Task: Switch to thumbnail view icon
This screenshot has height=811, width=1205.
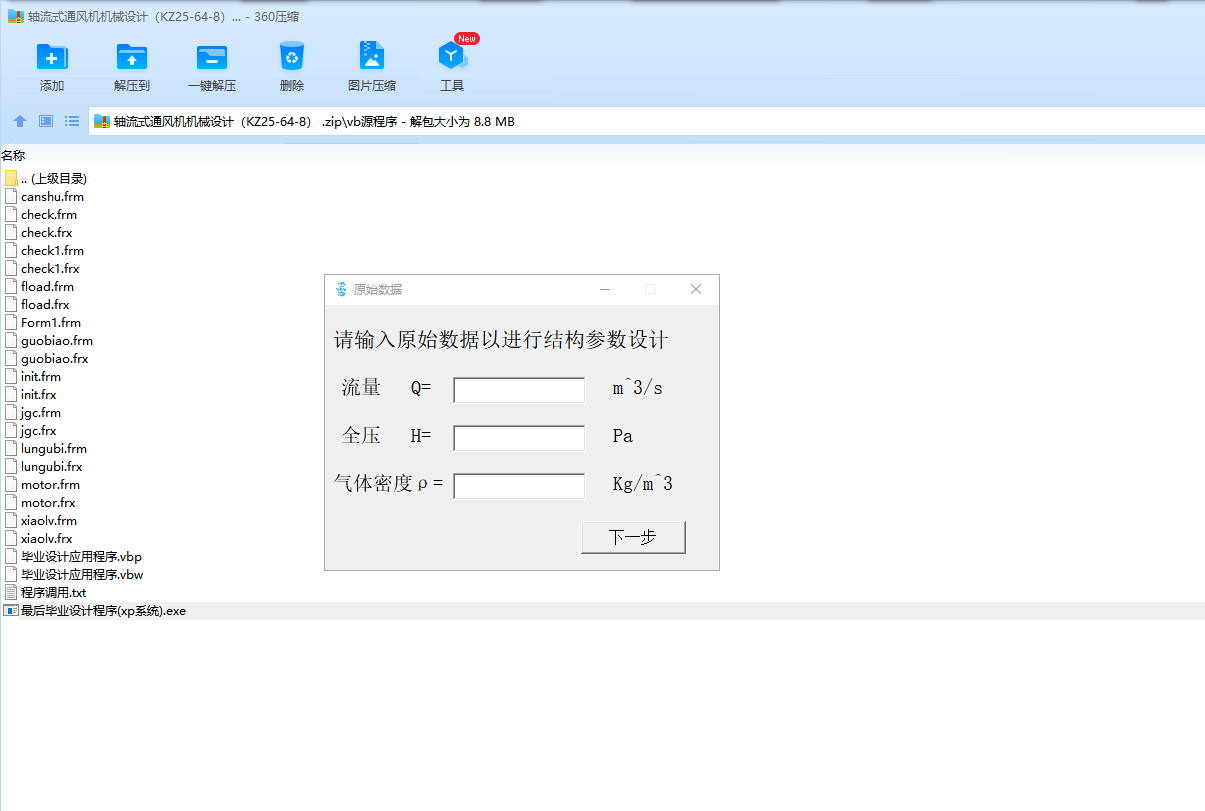Action: click(46, 121)
